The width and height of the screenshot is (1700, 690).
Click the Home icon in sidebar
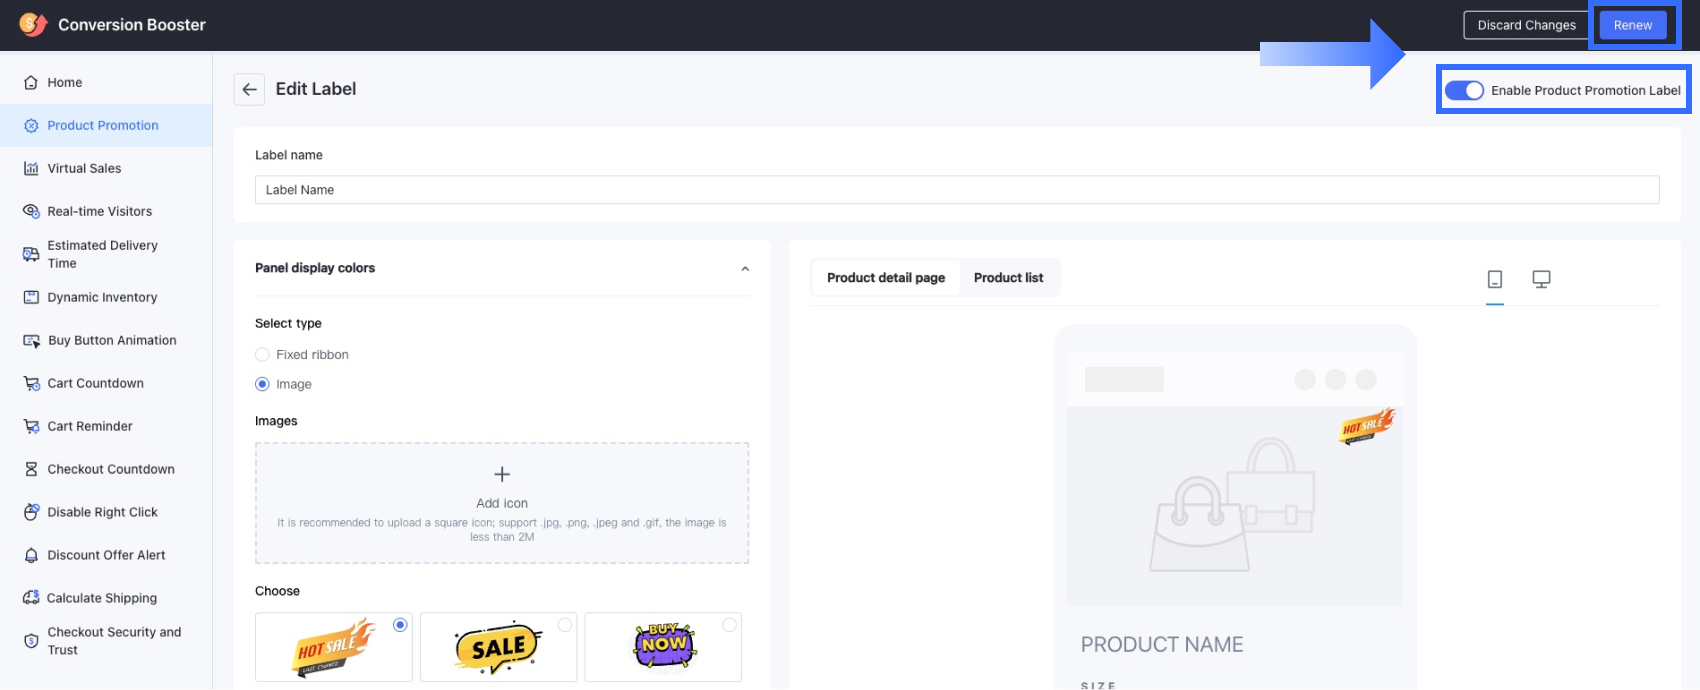pyautogui.click(x=31, y=83)
